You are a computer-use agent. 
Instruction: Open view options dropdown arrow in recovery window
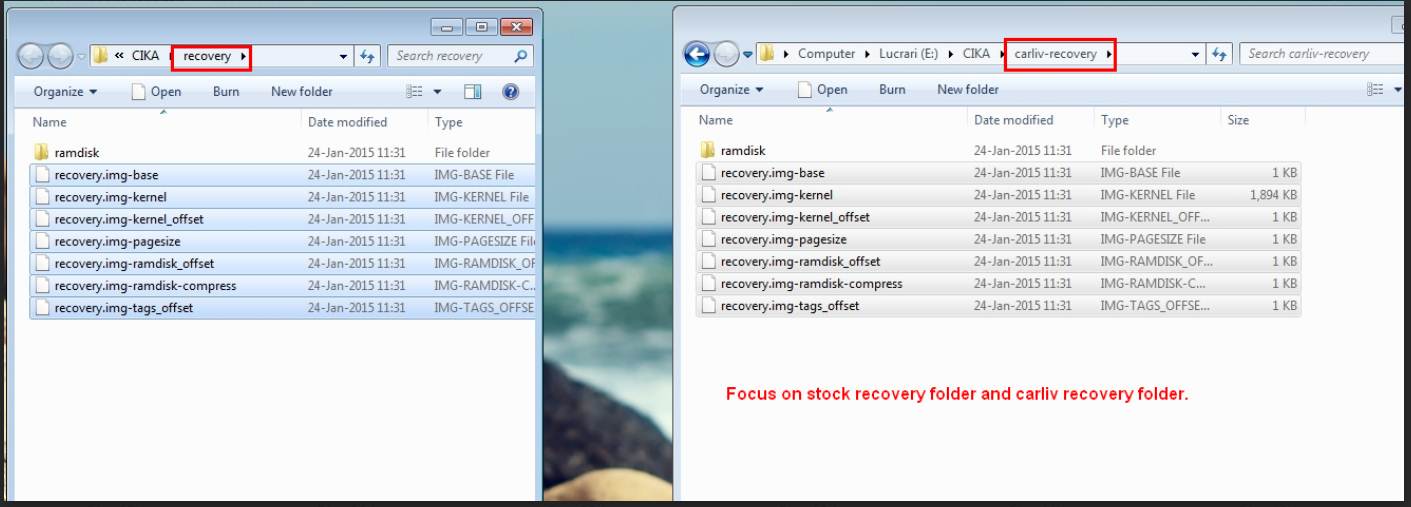point(437,92)
